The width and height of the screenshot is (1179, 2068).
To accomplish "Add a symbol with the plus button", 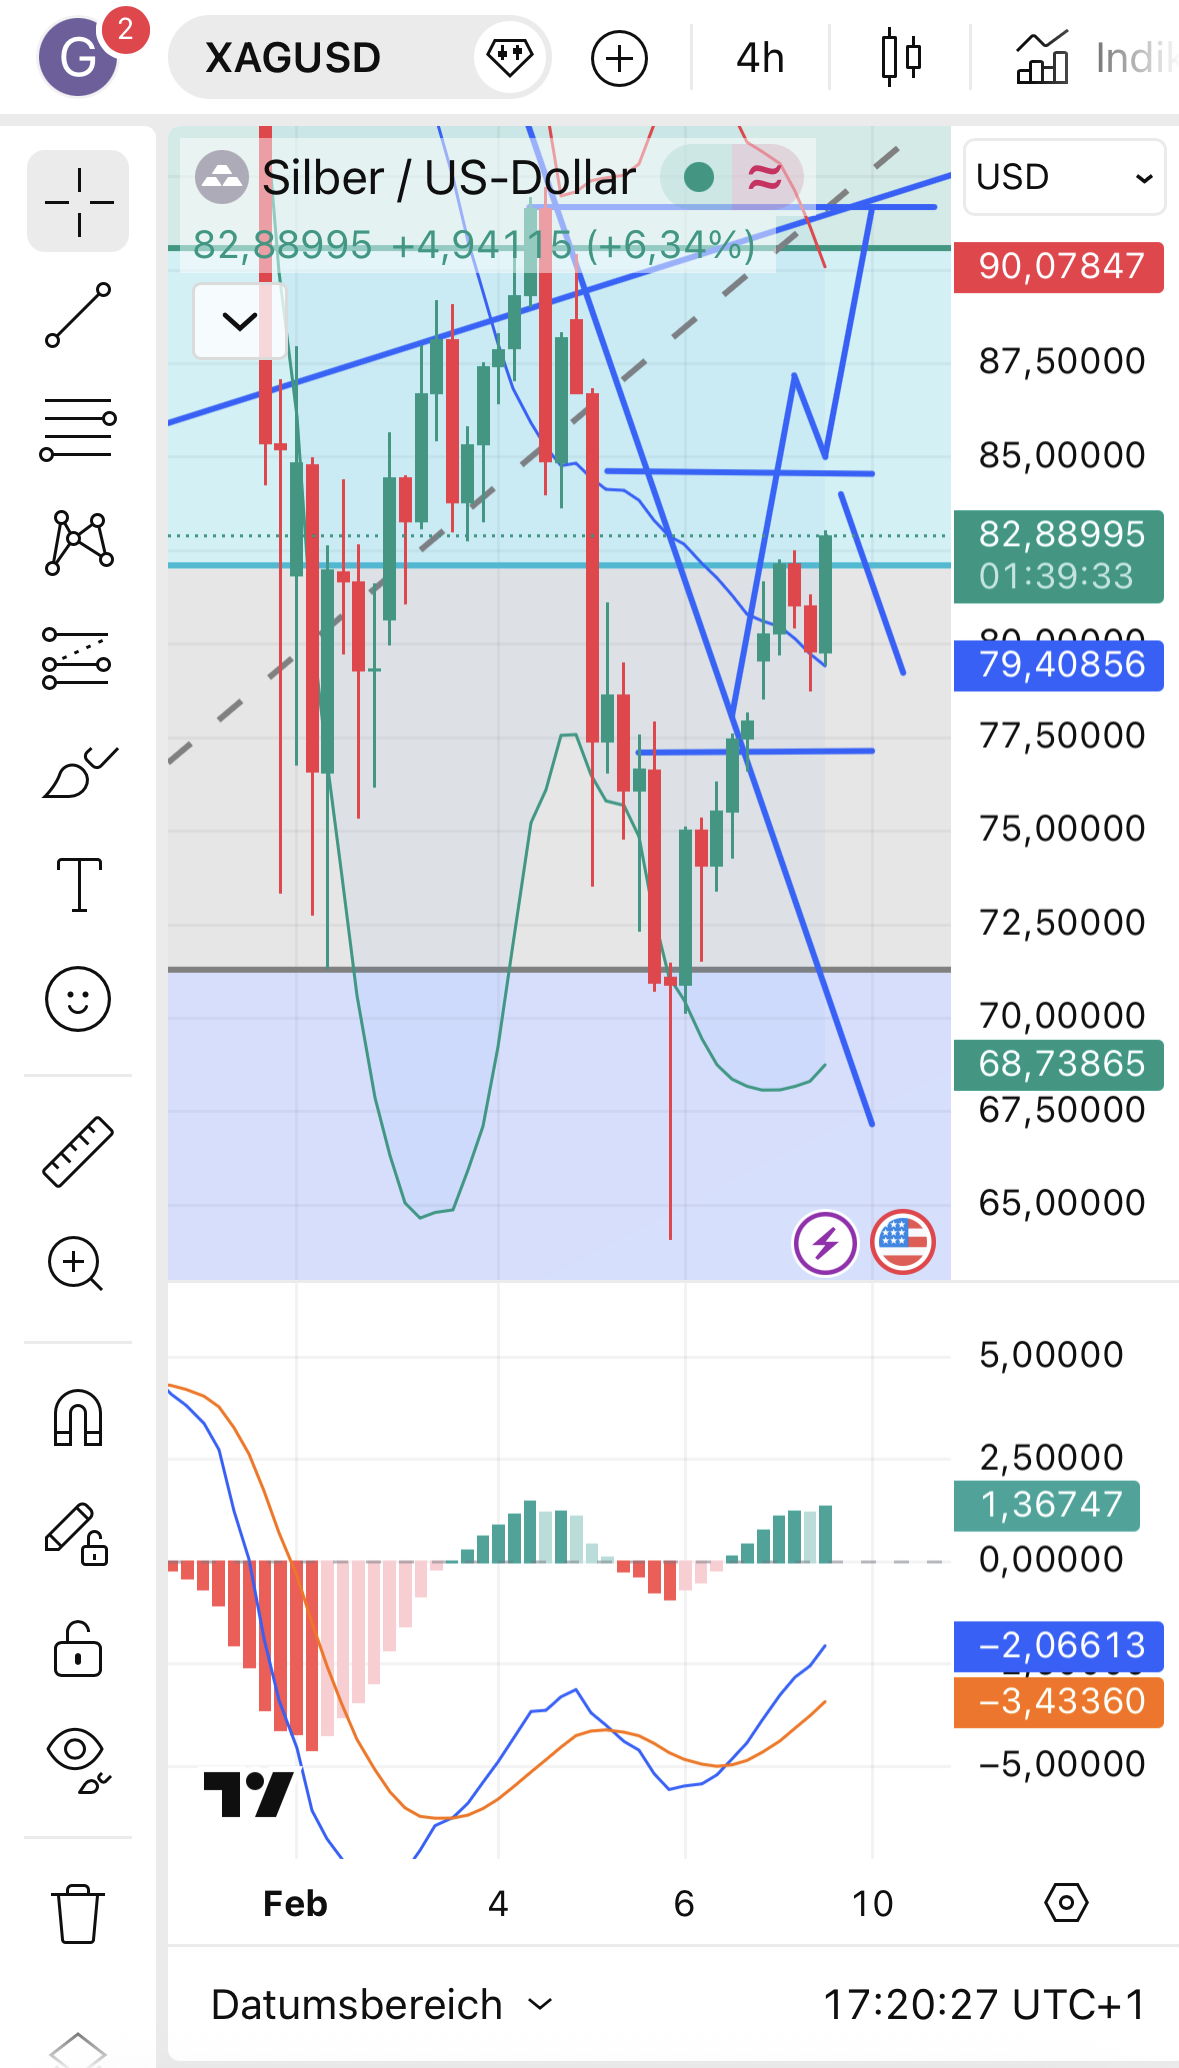I will 619,58.
